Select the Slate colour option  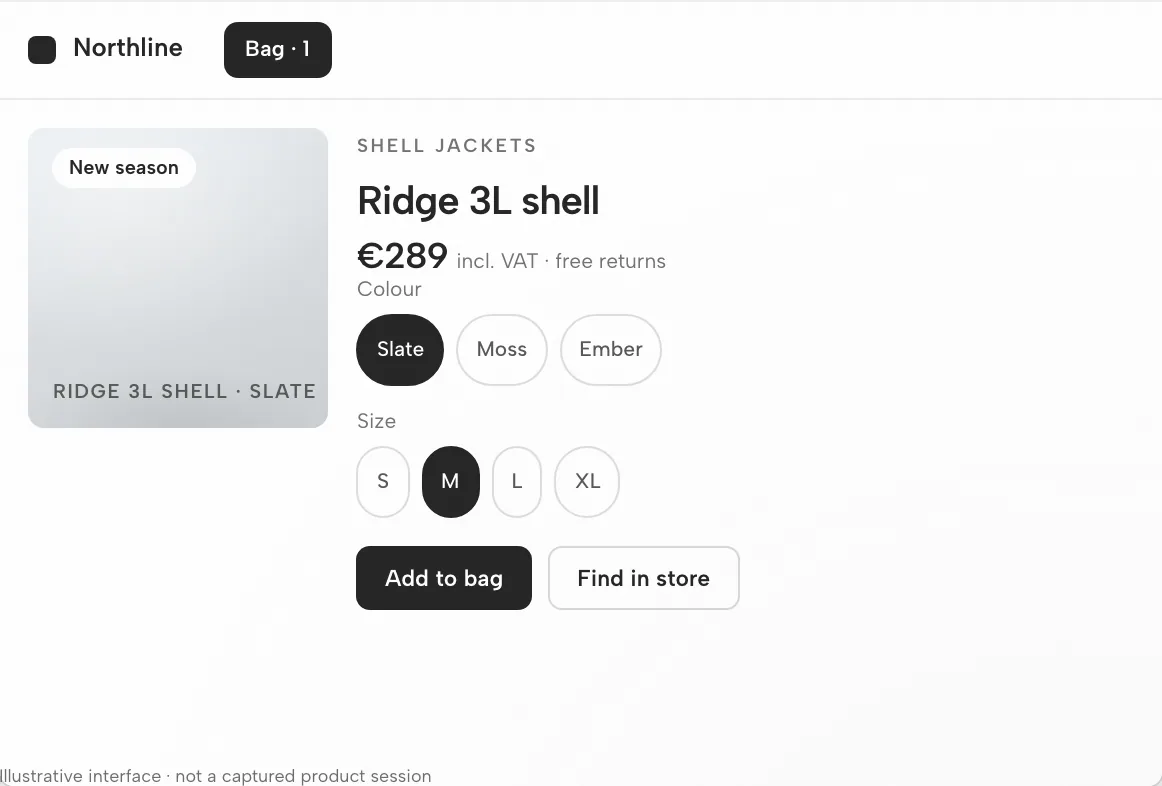coord(400,350)
